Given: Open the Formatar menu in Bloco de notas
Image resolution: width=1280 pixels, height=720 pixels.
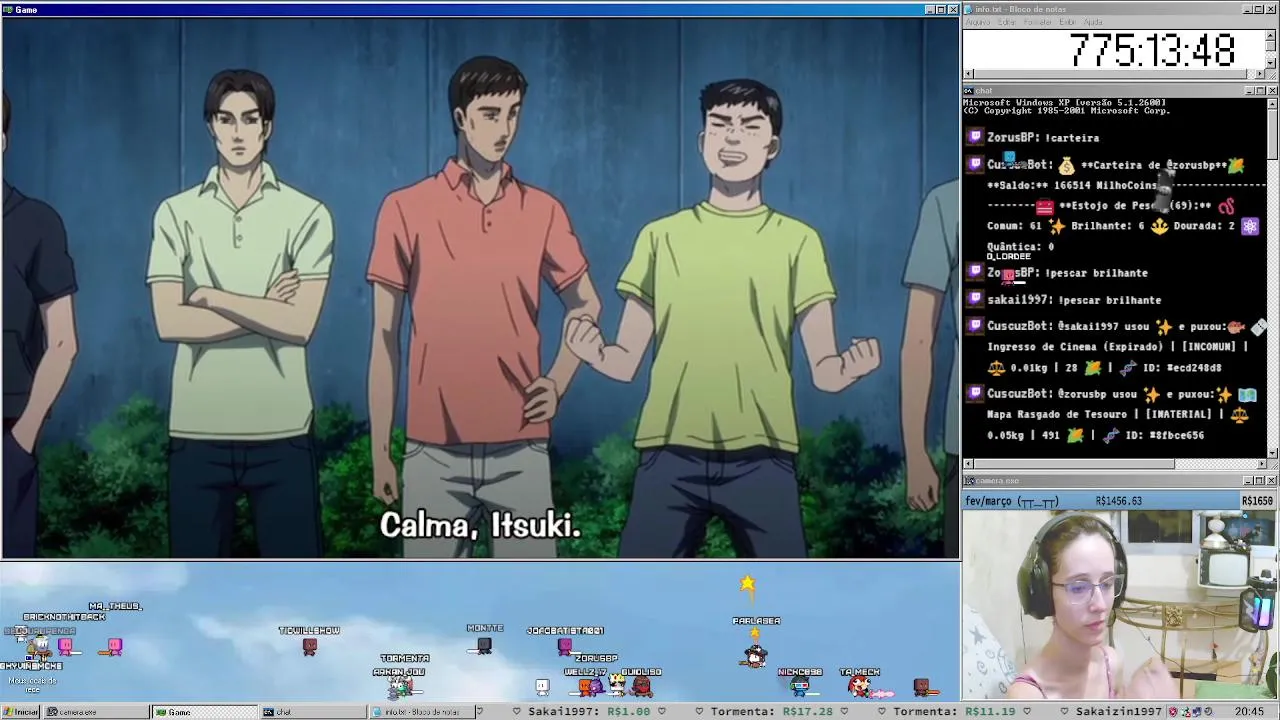Looking at the screenshot, I should point(1038,22).
